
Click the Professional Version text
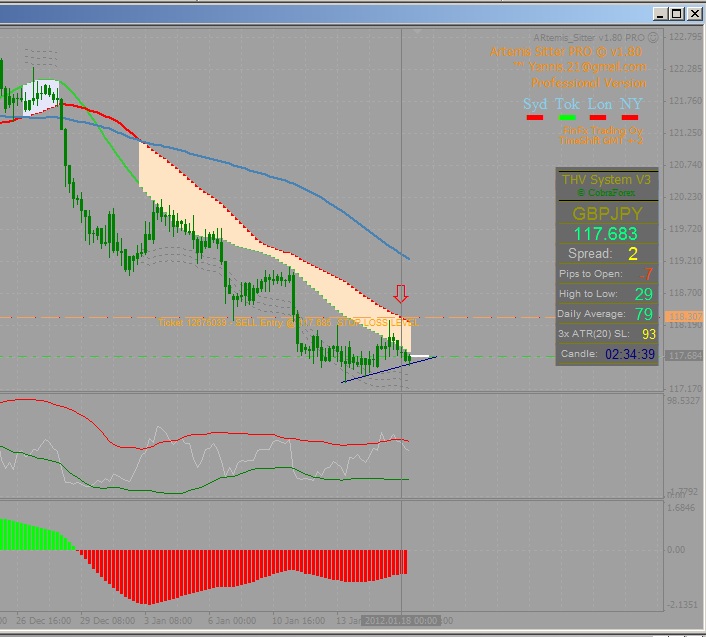588,83
